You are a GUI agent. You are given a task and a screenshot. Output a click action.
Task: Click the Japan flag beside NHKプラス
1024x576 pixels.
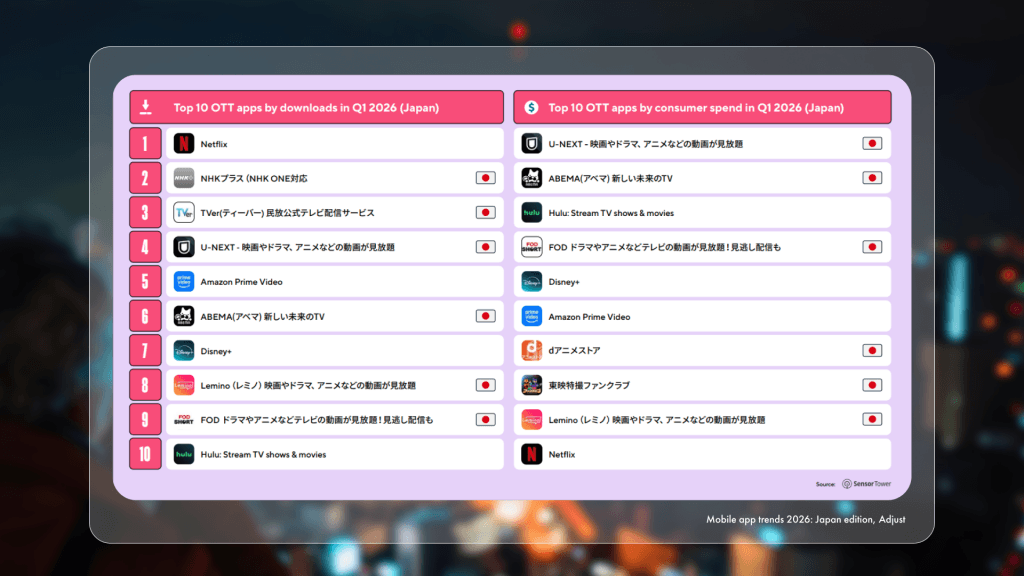[485, 178]
